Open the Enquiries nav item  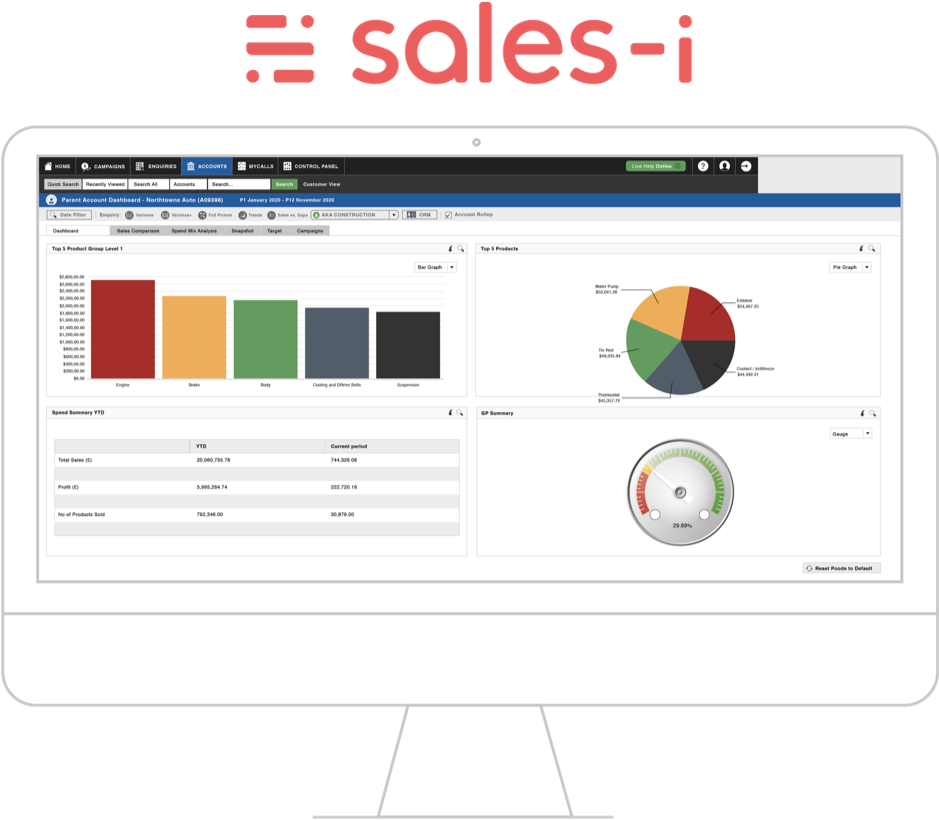click(156, 166)
